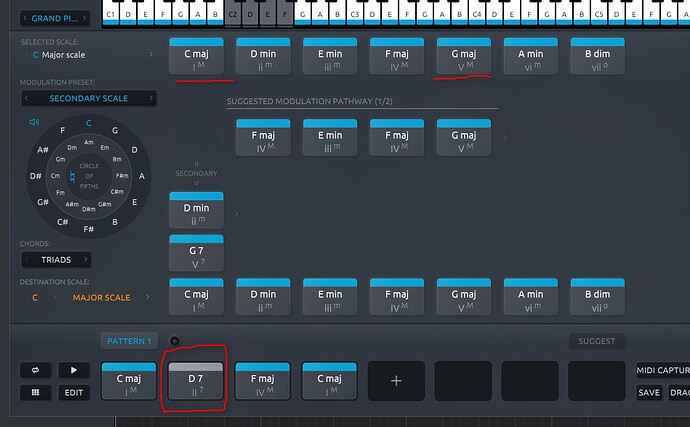Click the MIDI CAPTURE button
The height and width of the screenshot is (427, 690).
click(663, 370)
